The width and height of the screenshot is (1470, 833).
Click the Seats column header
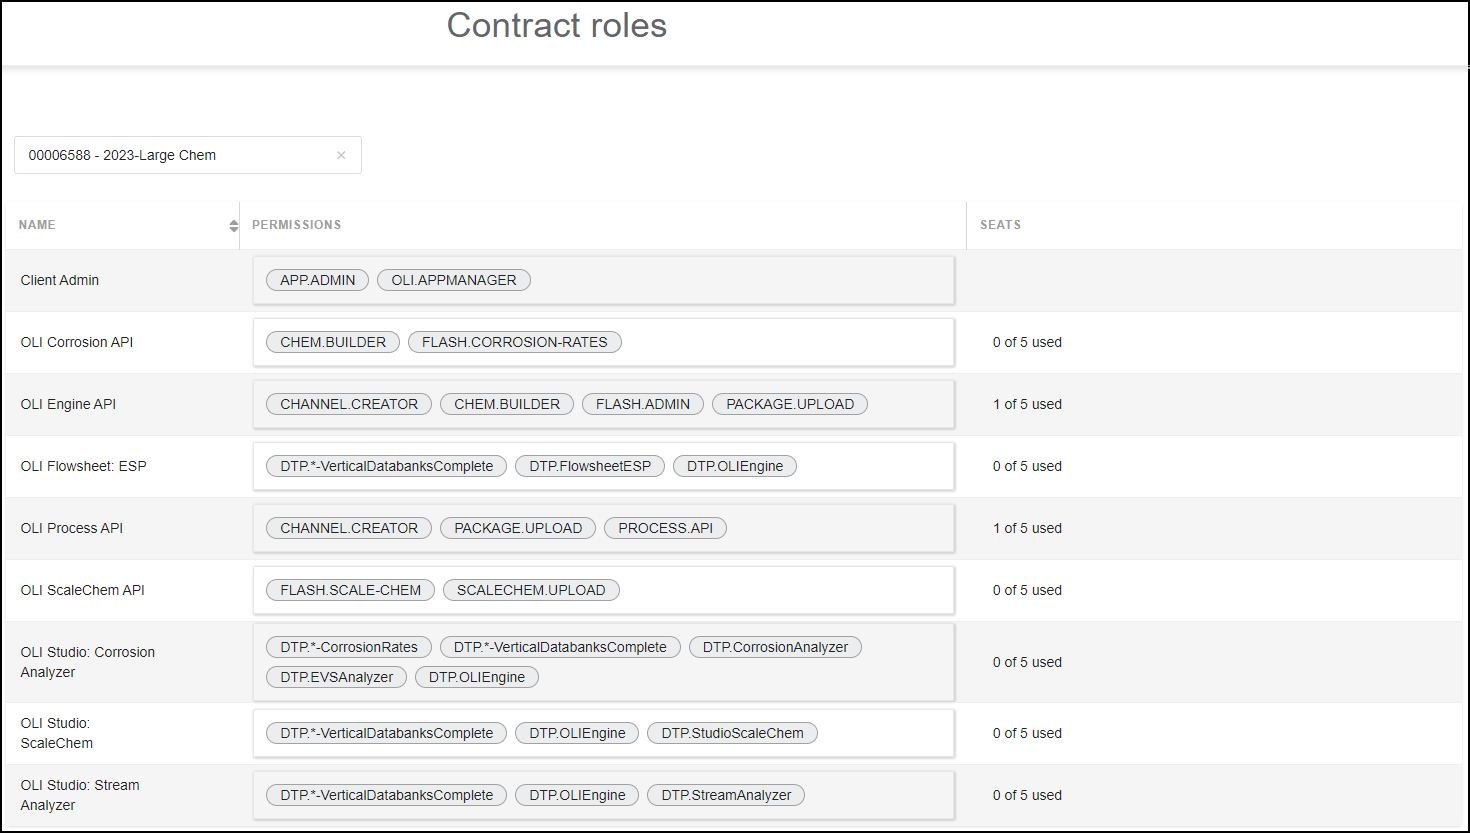(x=1000, y=225)
